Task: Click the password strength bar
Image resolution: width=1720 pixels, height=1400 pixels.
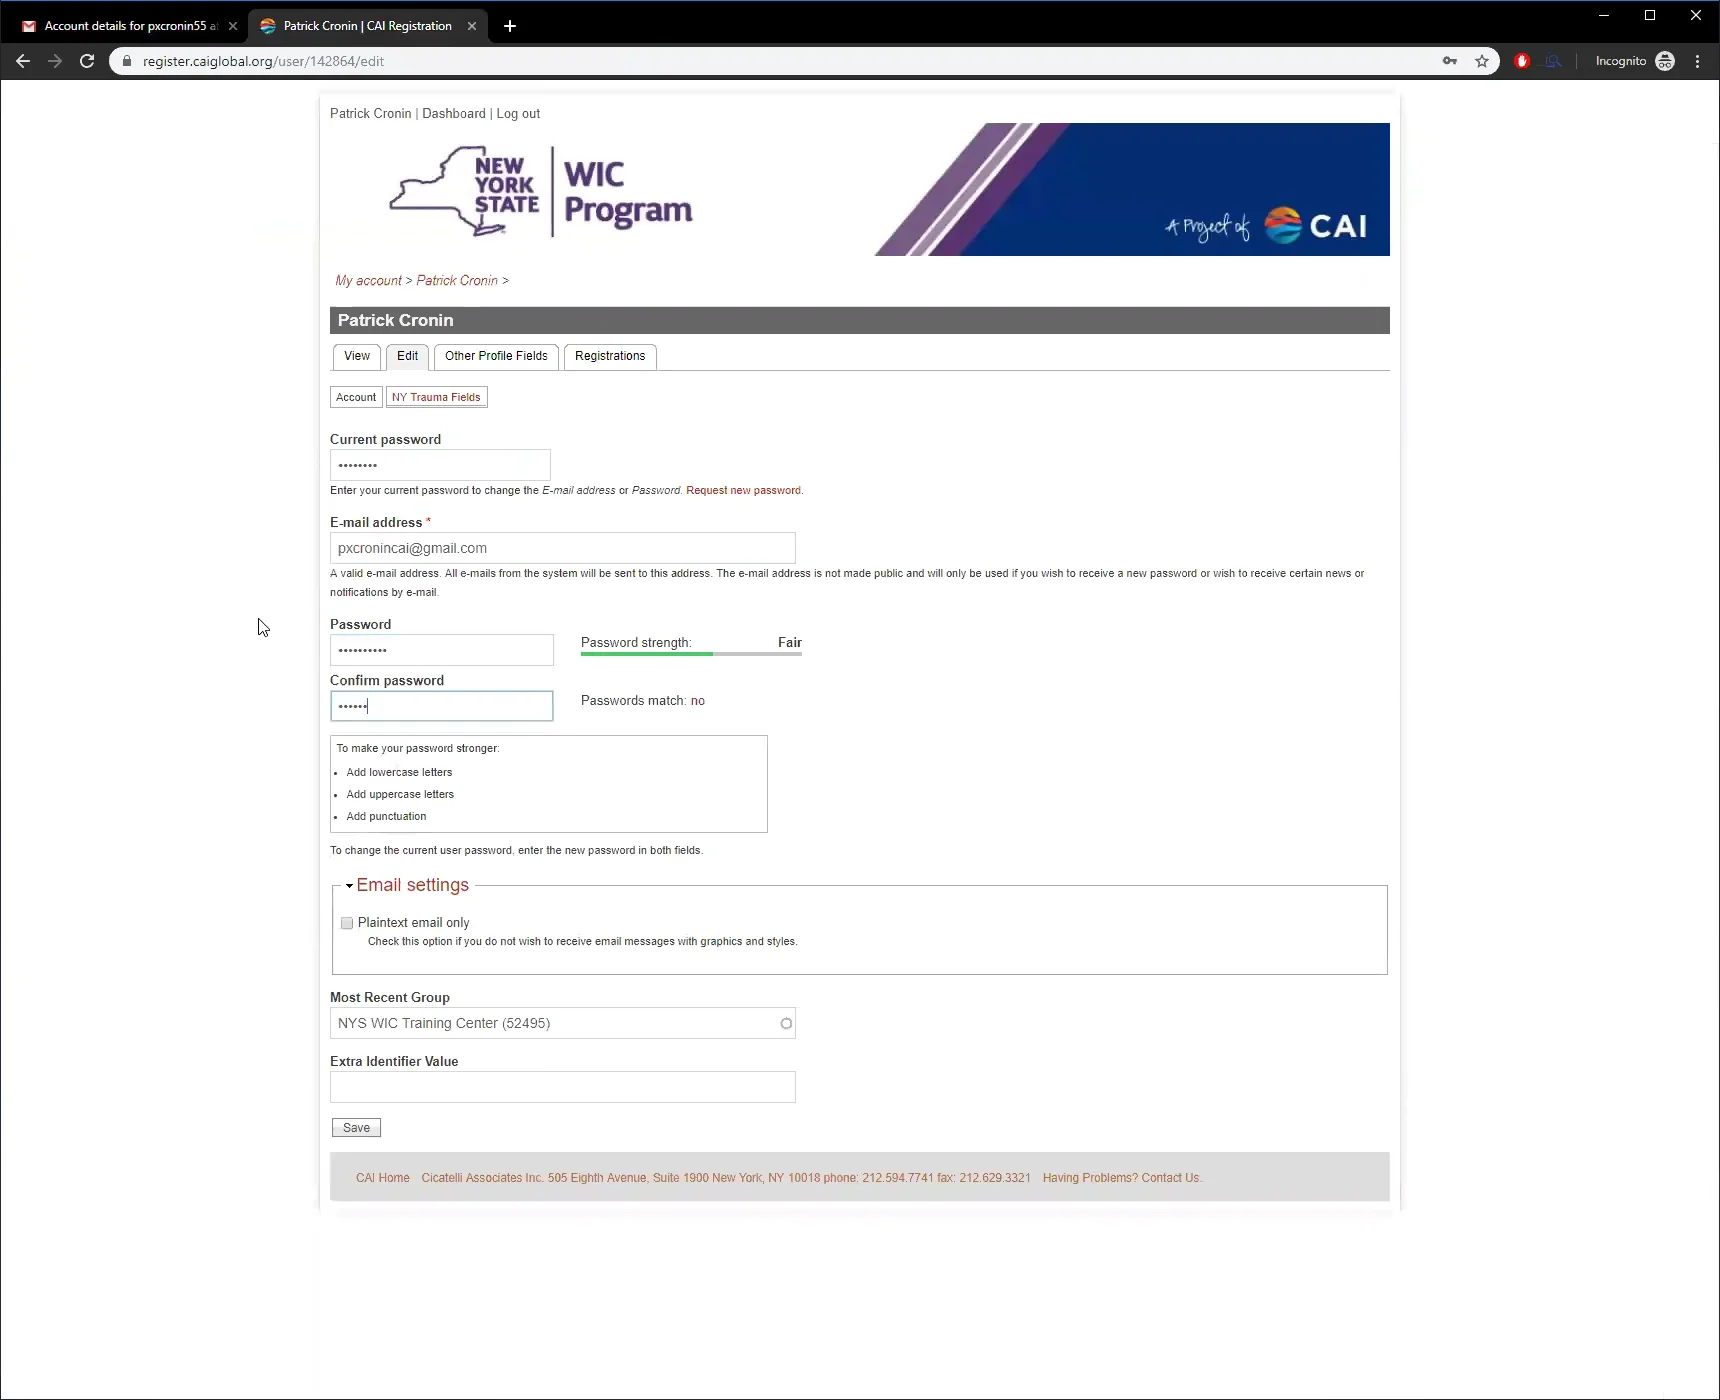Action: 690,654
